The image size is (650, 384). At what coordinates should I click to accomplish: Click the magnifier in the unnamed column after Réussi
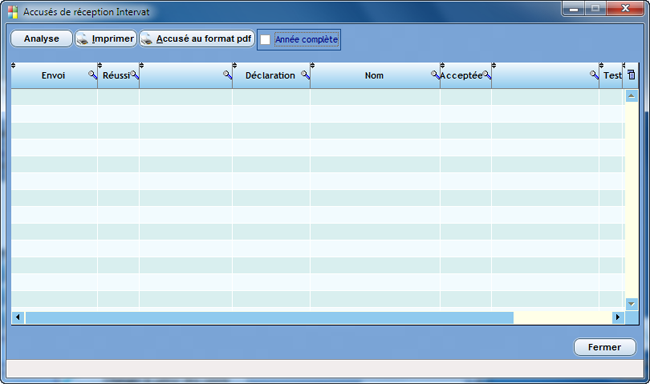pyautogui.click(x=228, y=75)
